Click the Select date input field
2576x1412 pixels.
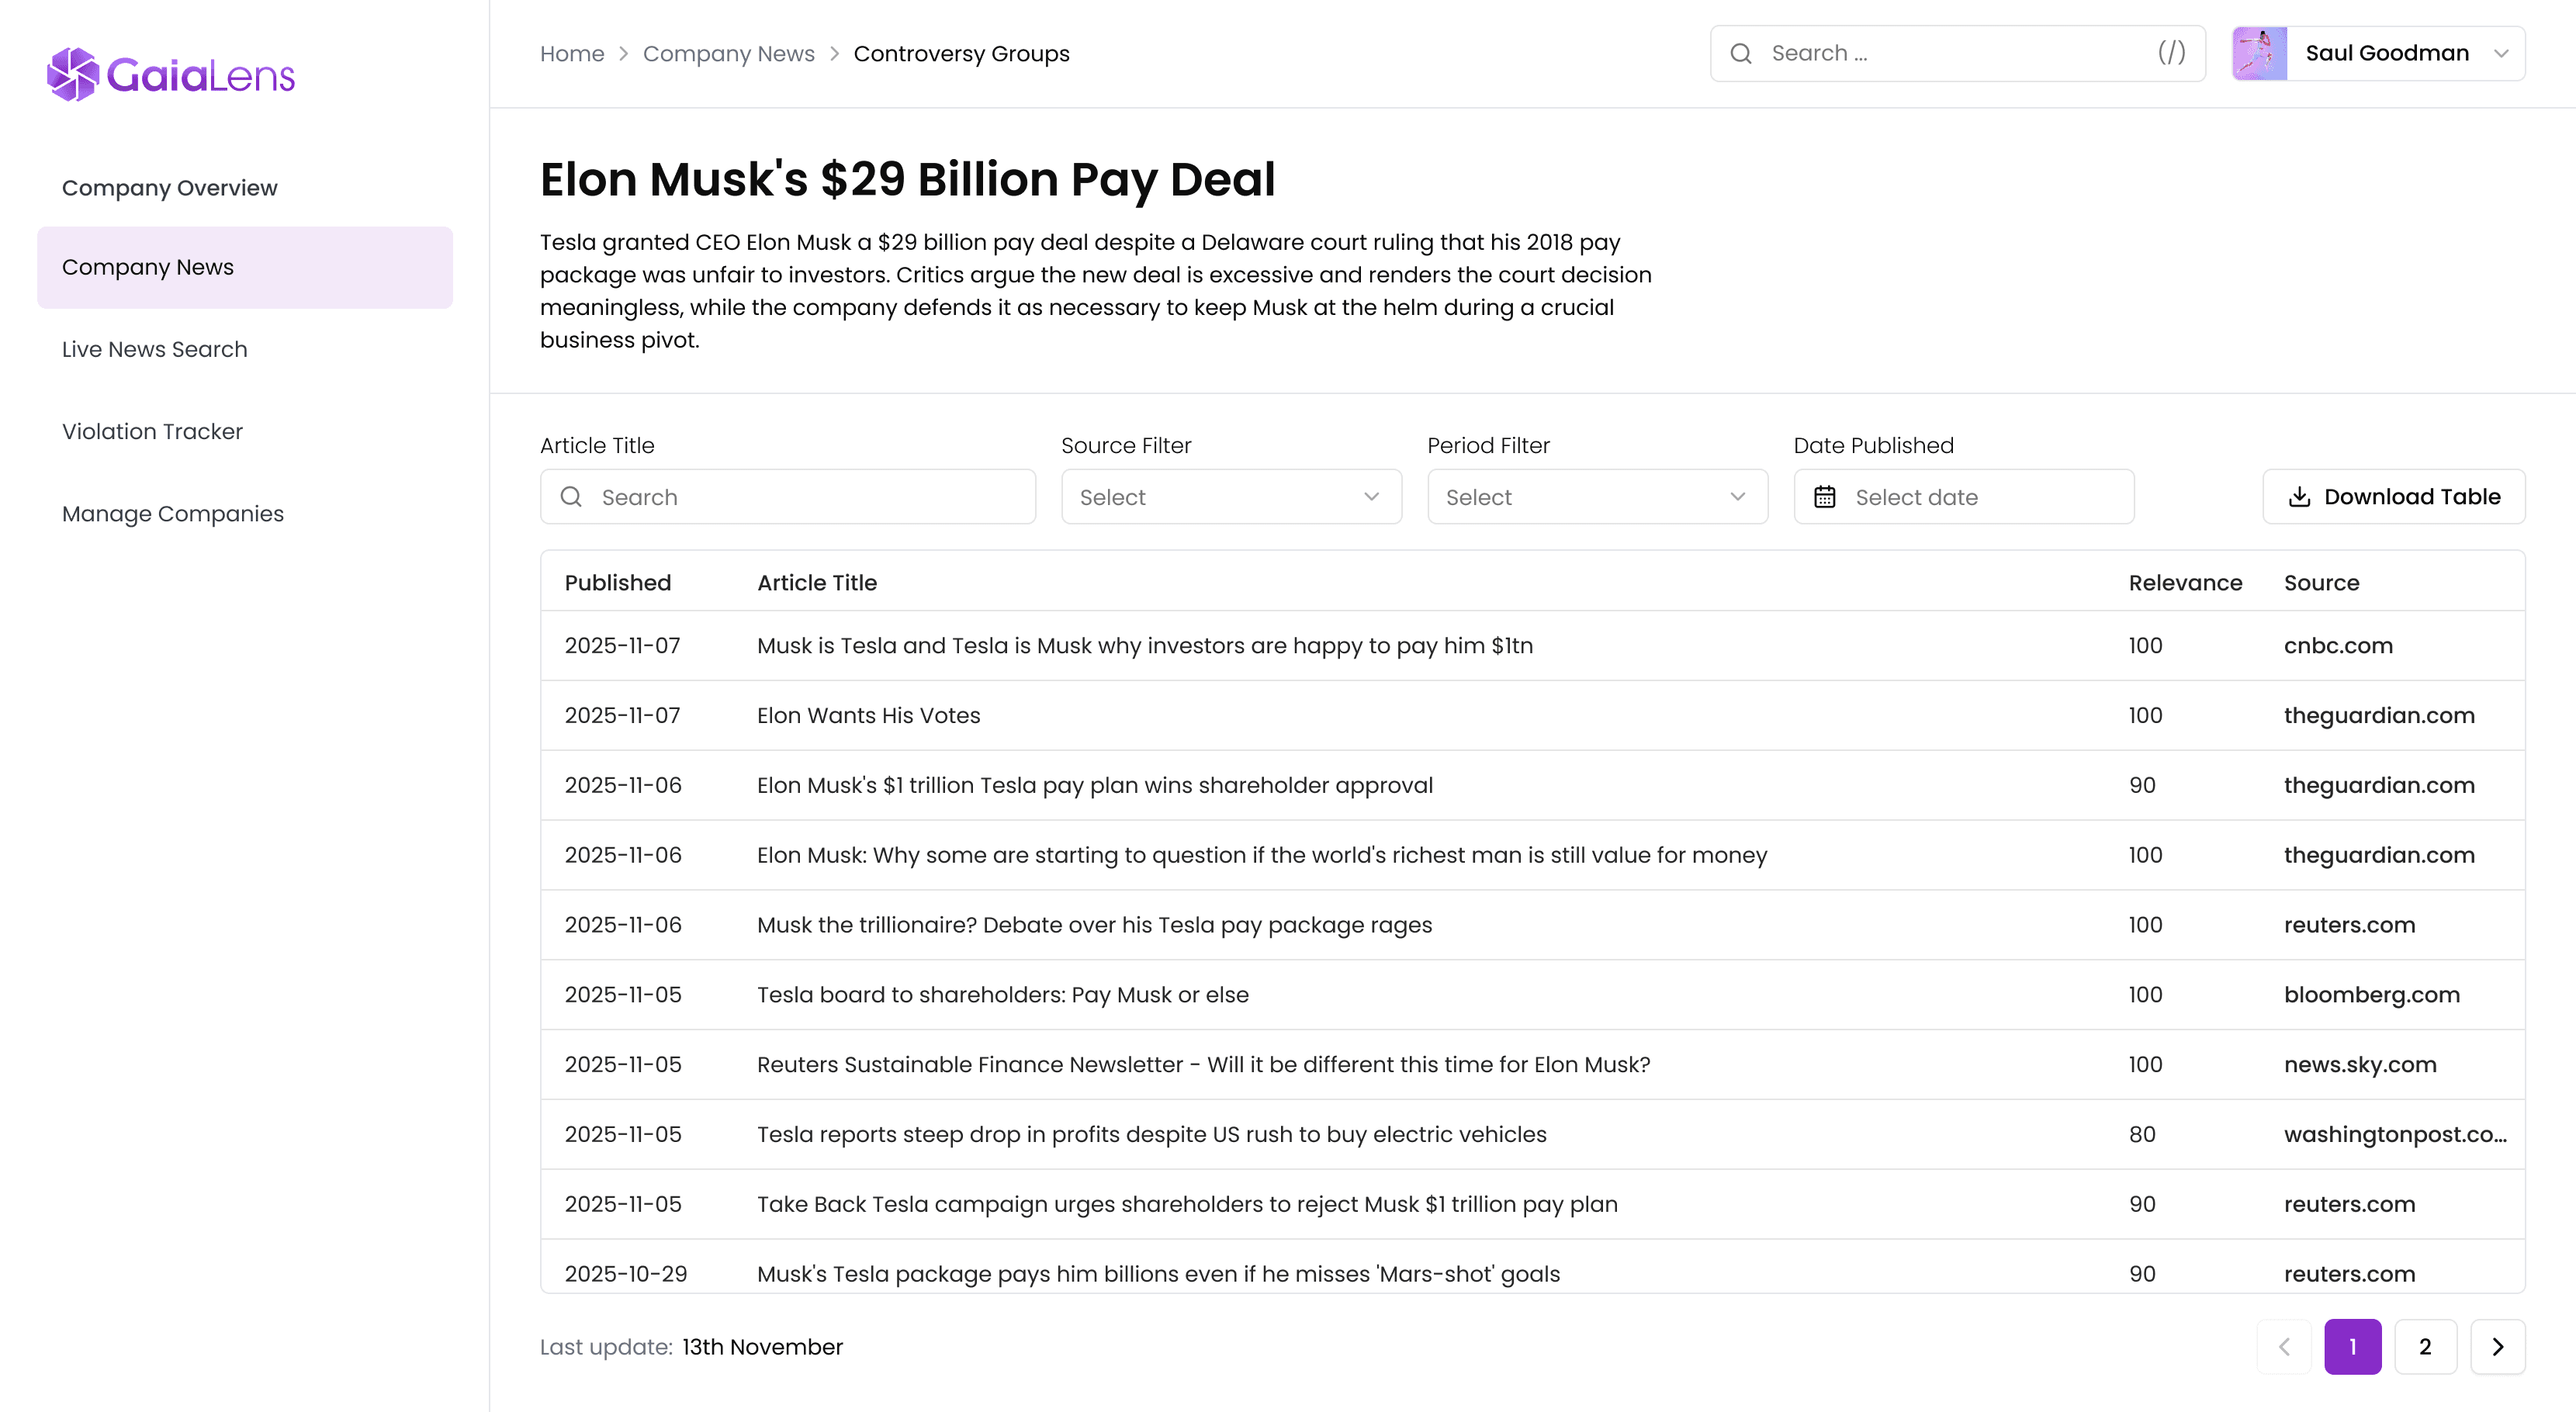1964,497
